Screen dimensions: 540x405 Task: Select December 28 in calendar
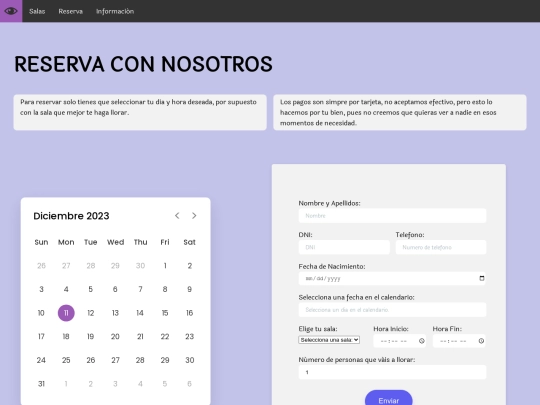coord(140,360)
